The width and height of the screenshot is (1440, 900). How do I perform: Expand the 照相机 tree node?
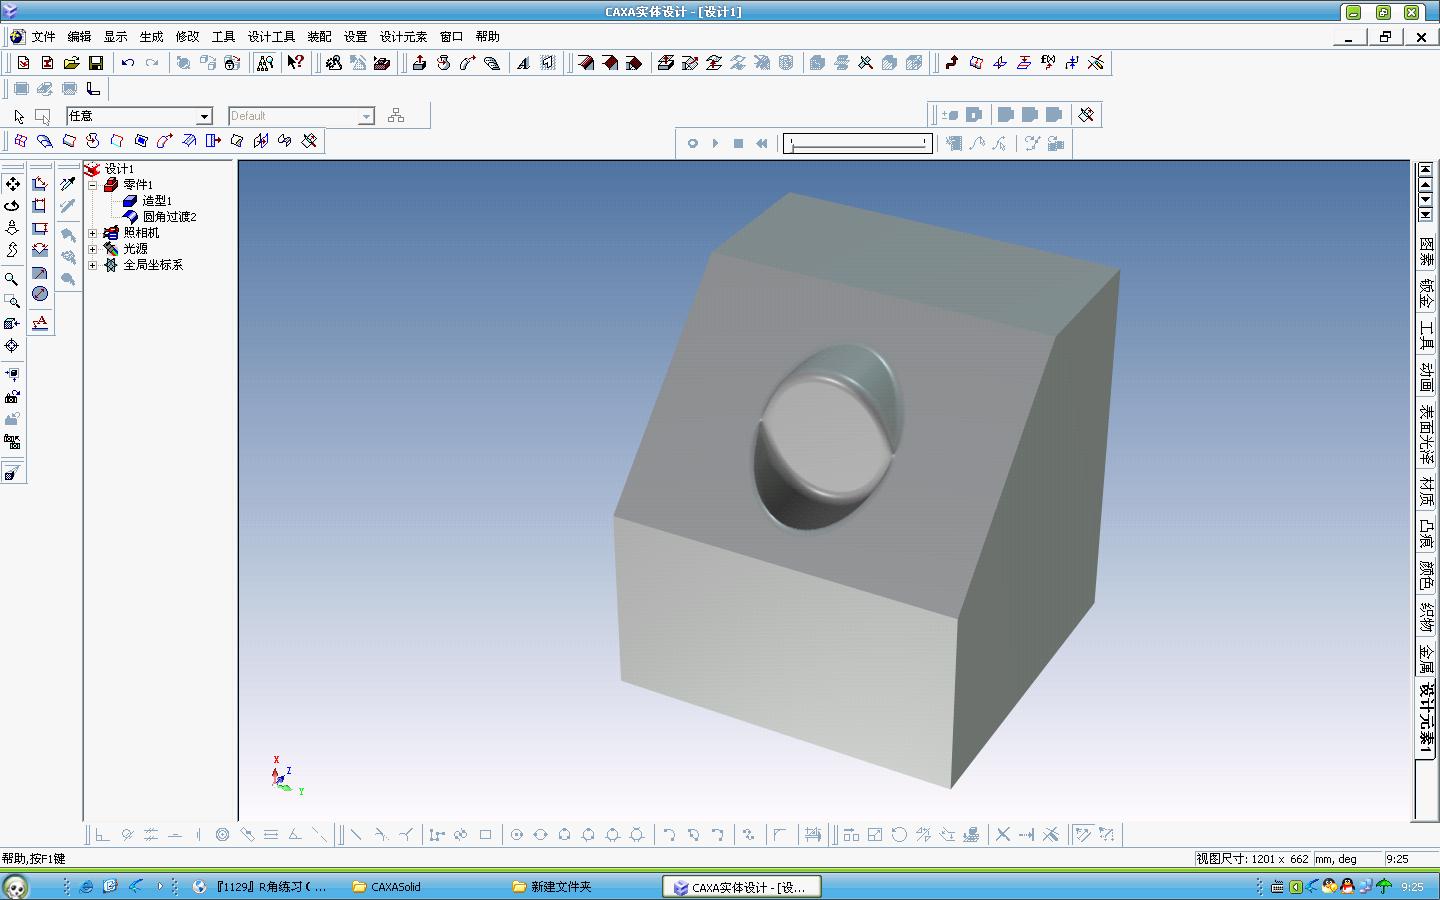93,233
